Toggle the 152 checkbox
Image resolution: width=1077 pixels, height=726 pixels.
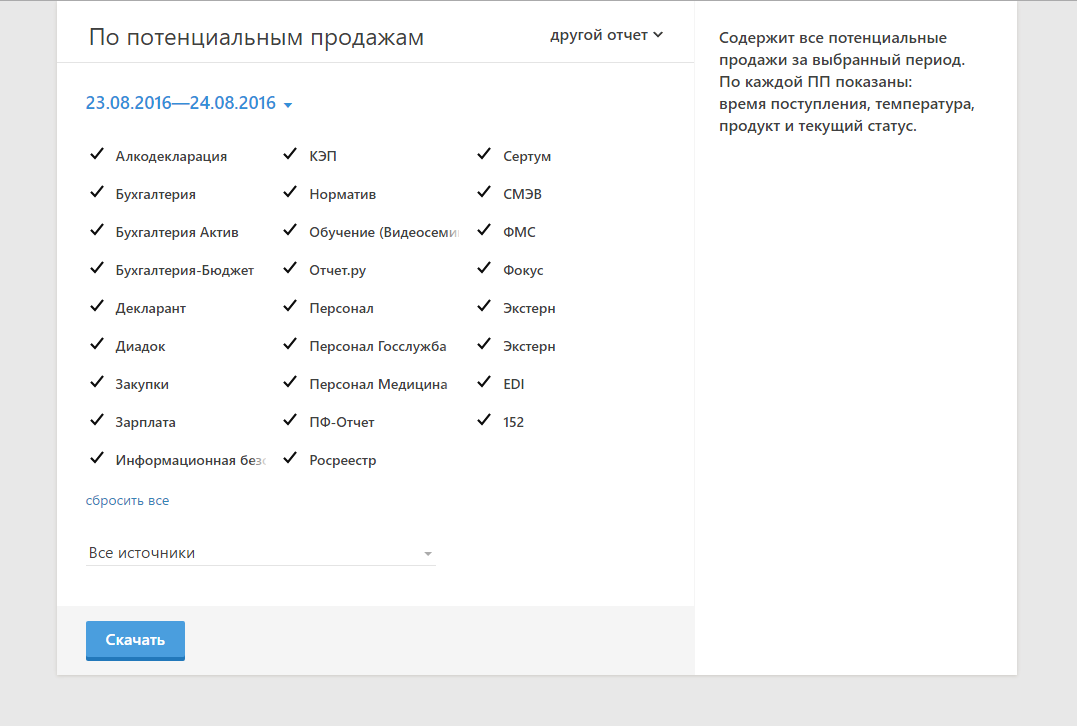tap(484, 421)
